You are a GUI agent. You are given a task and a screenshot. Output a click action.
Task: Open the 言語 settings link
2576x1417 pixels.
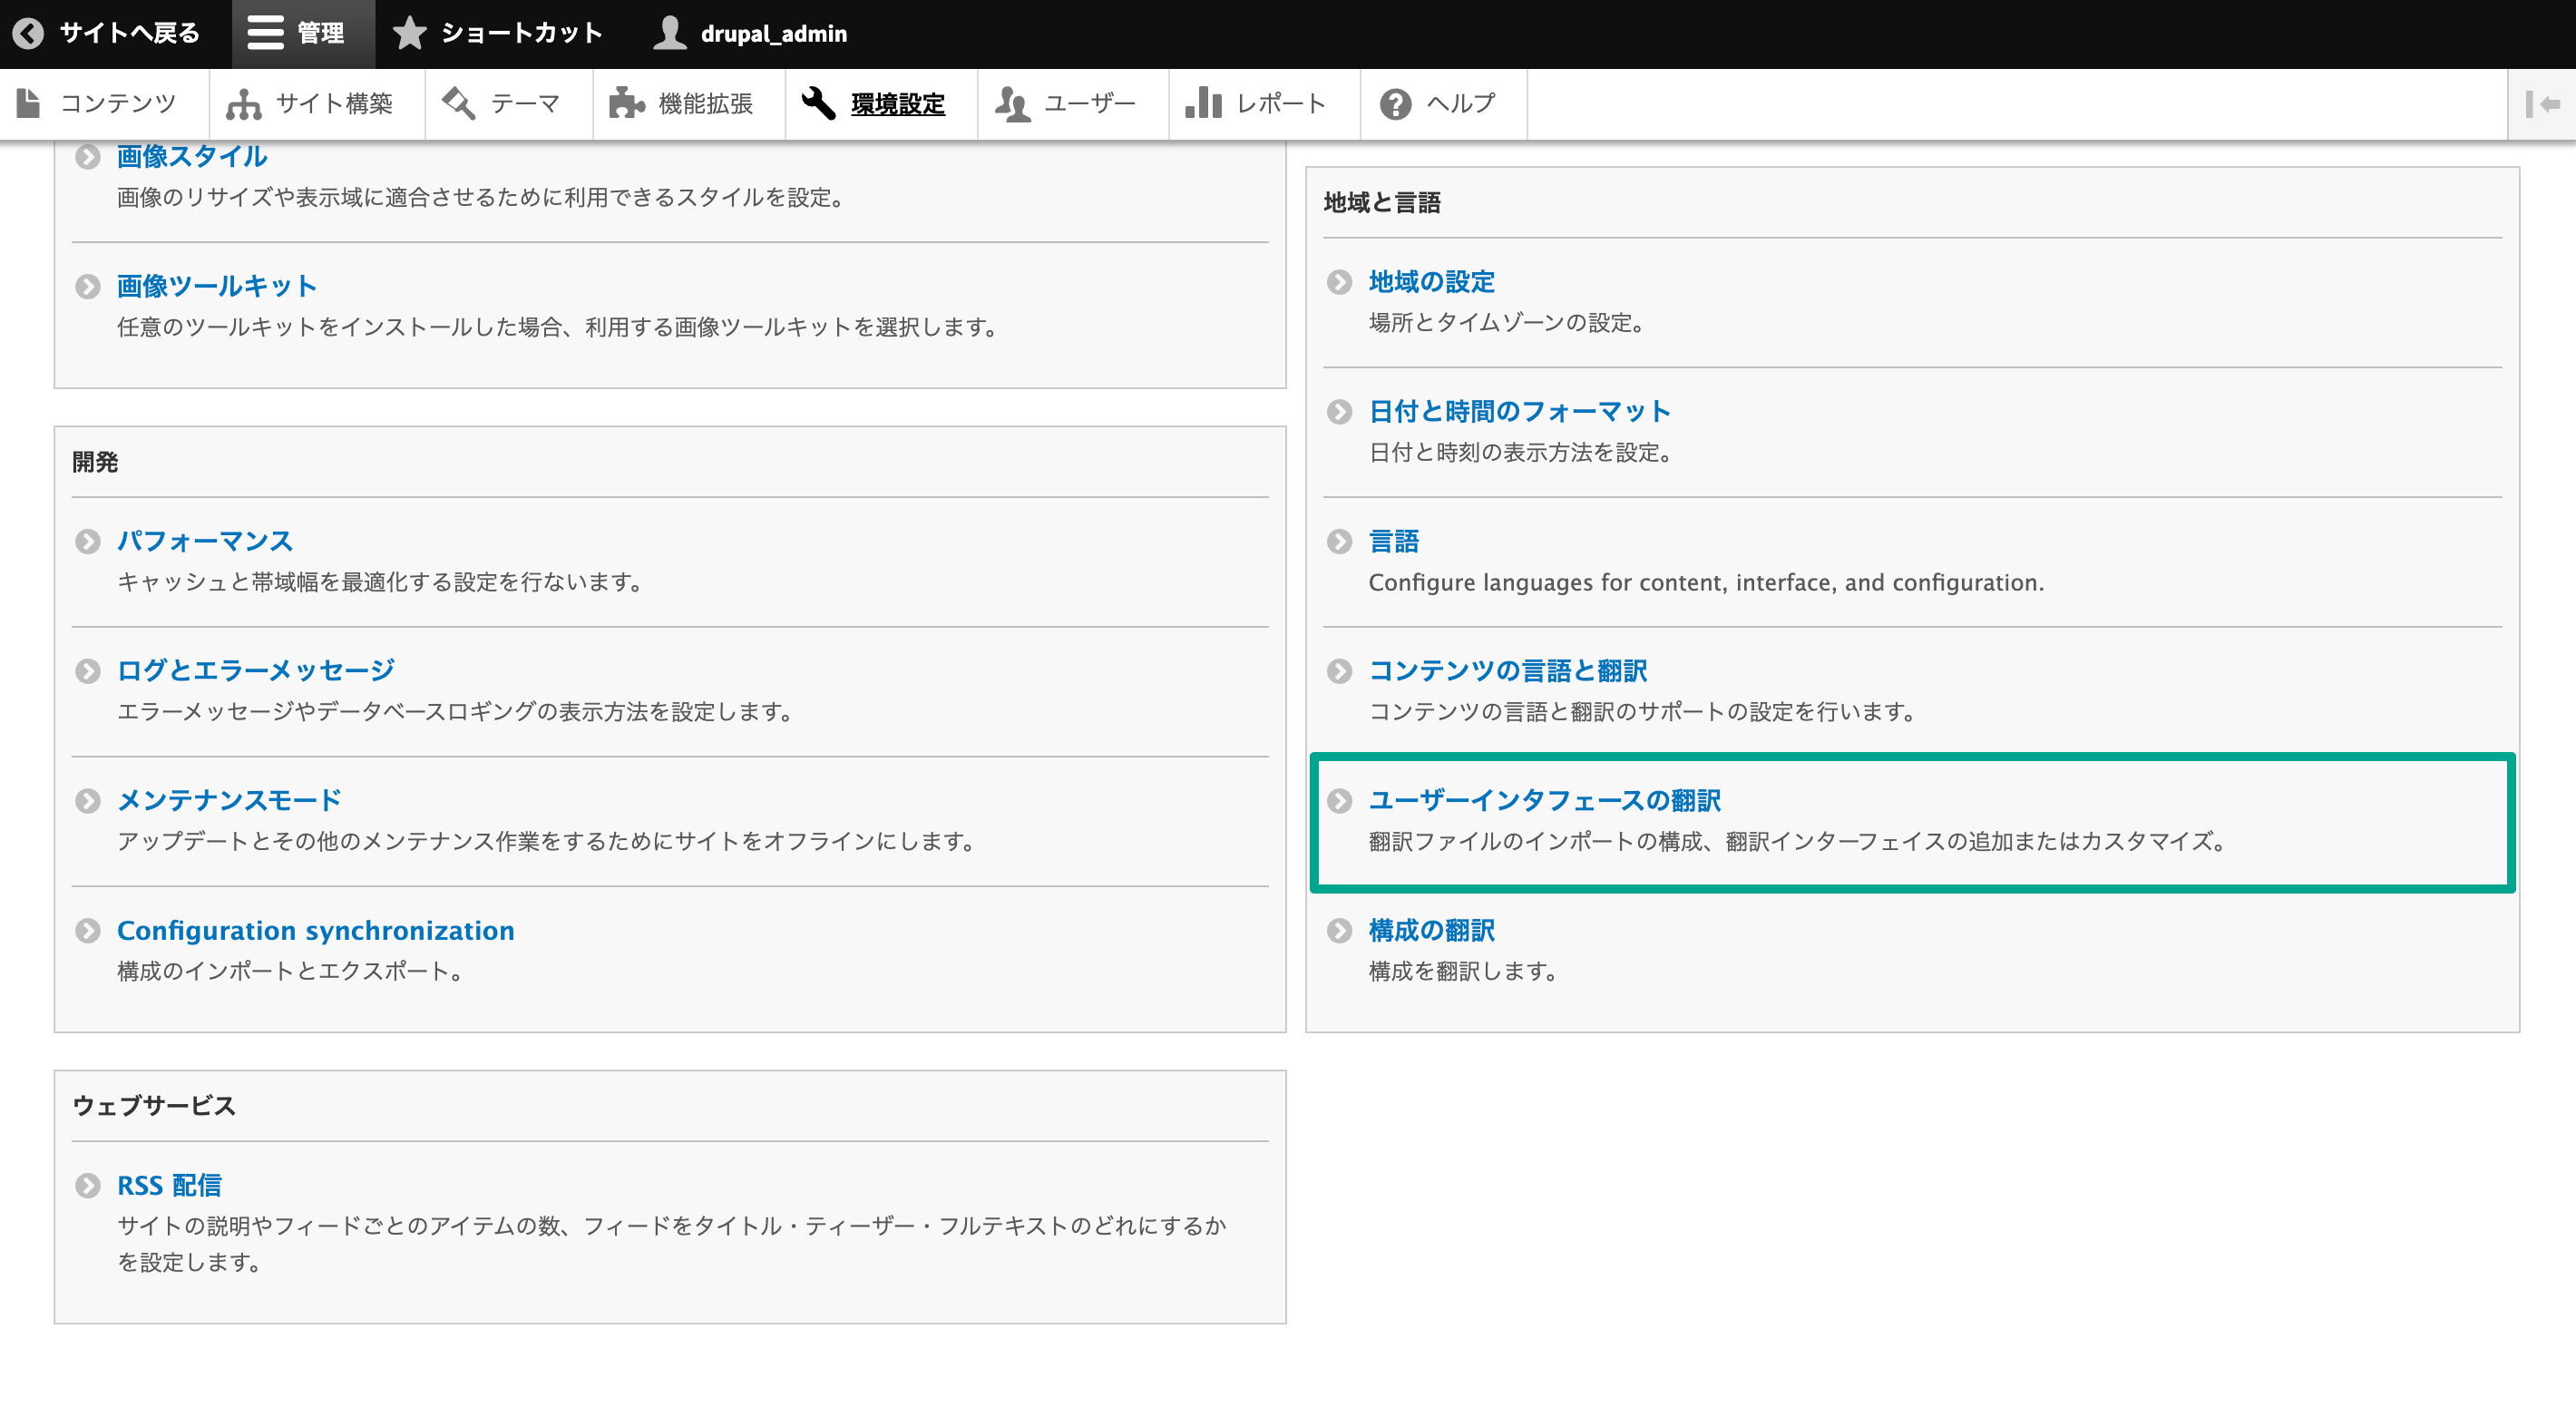tap(1394, 542)
